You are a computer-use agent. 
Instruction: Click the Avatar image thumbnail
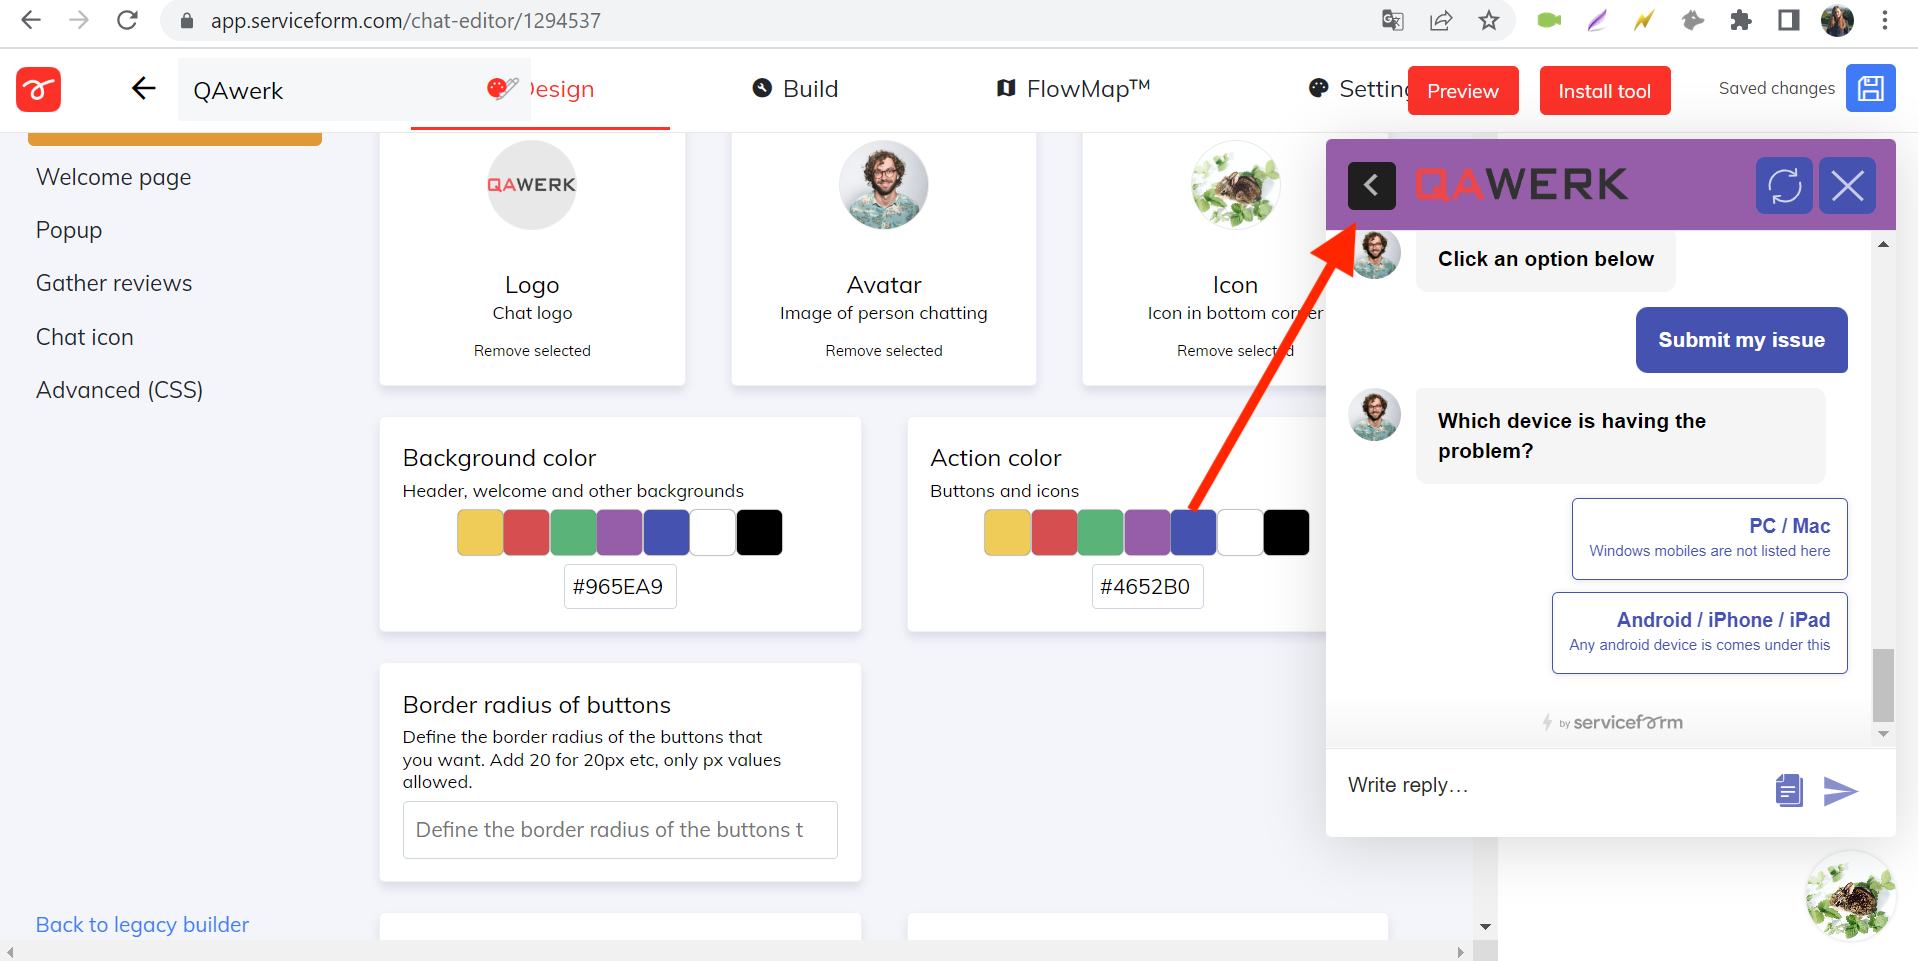point(884,185)
